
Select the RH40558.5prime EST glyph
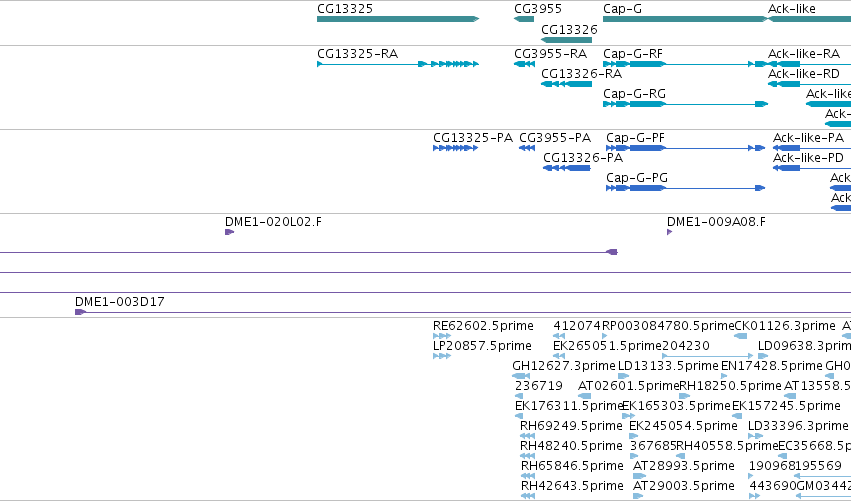click(x=681, y=456)
